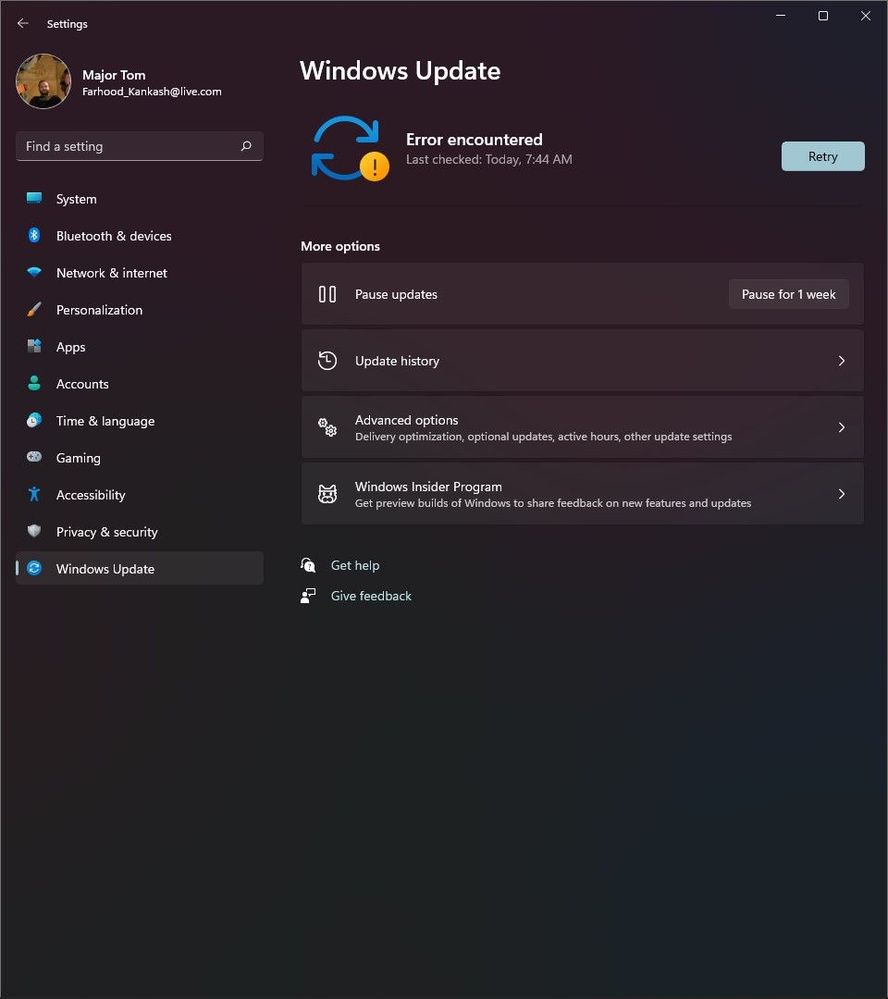Image resolution: width=888 pixels, height=999 pixels.
Task: Expand the Update history section
Action: pyautogui.click(x=841, y=361)
